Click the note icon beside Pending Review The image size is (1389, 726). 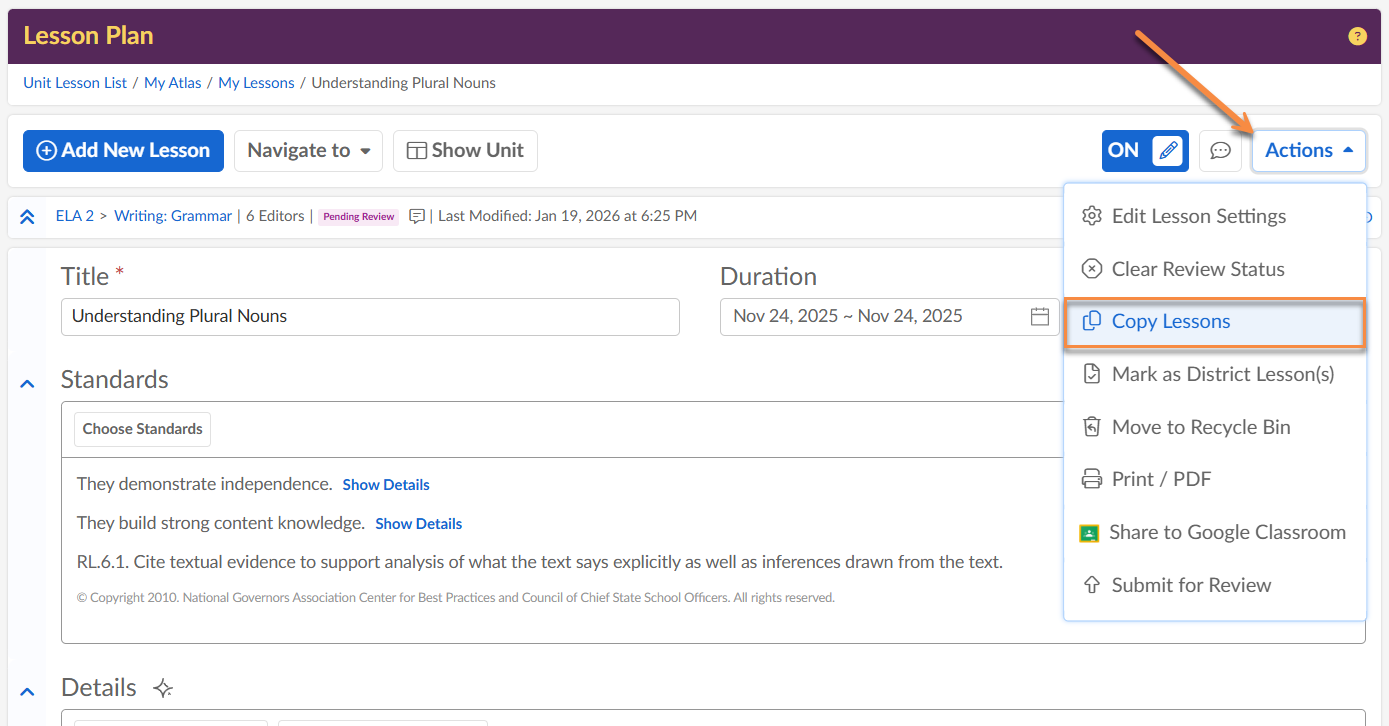tap(417, 216)
